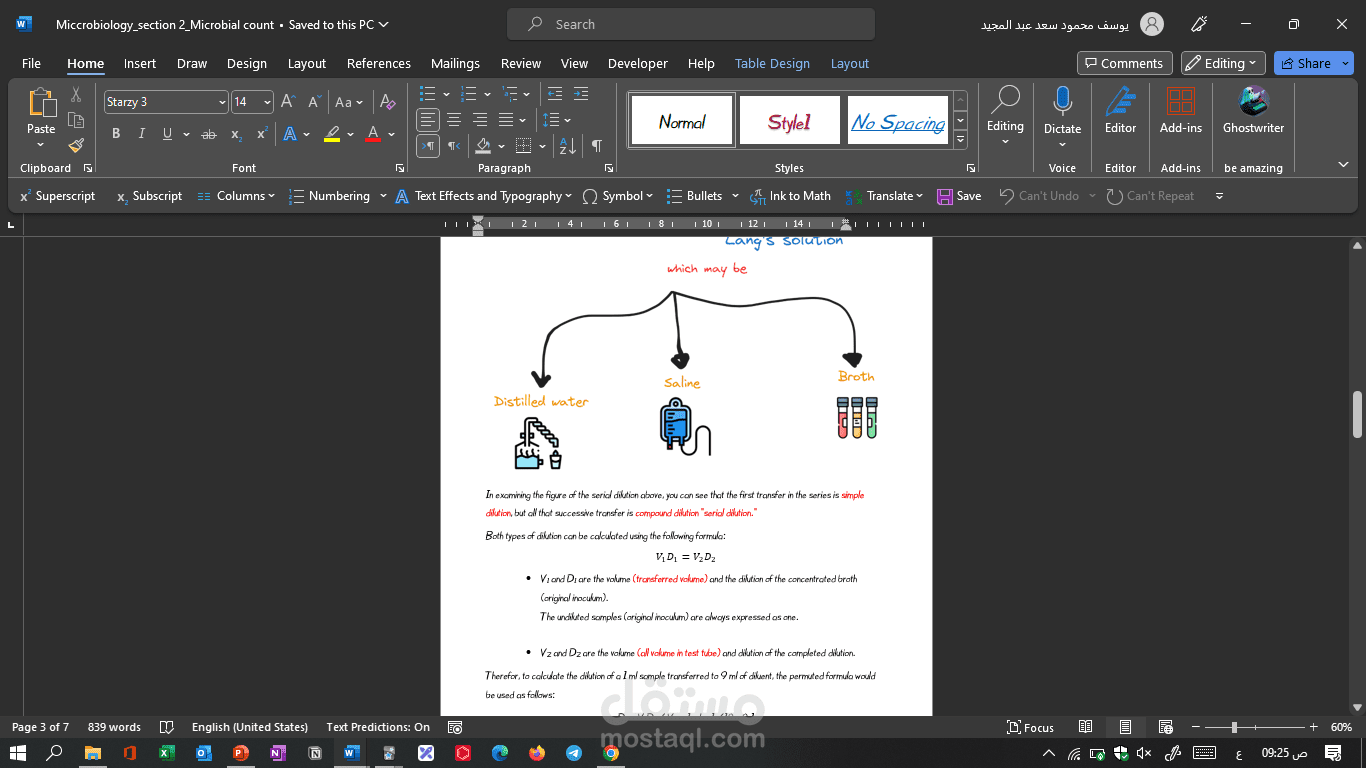Apply the Normal style
Image resolution: width=1366 pixels, height=768 pixels.
coord(682,121)
